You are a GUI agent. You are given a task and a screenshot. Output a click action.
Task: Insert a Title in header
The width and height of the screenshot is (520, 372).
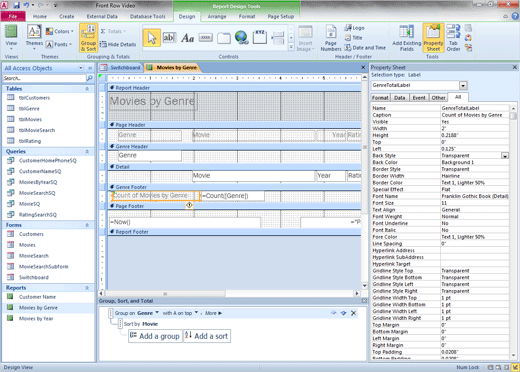coord(354,38)
